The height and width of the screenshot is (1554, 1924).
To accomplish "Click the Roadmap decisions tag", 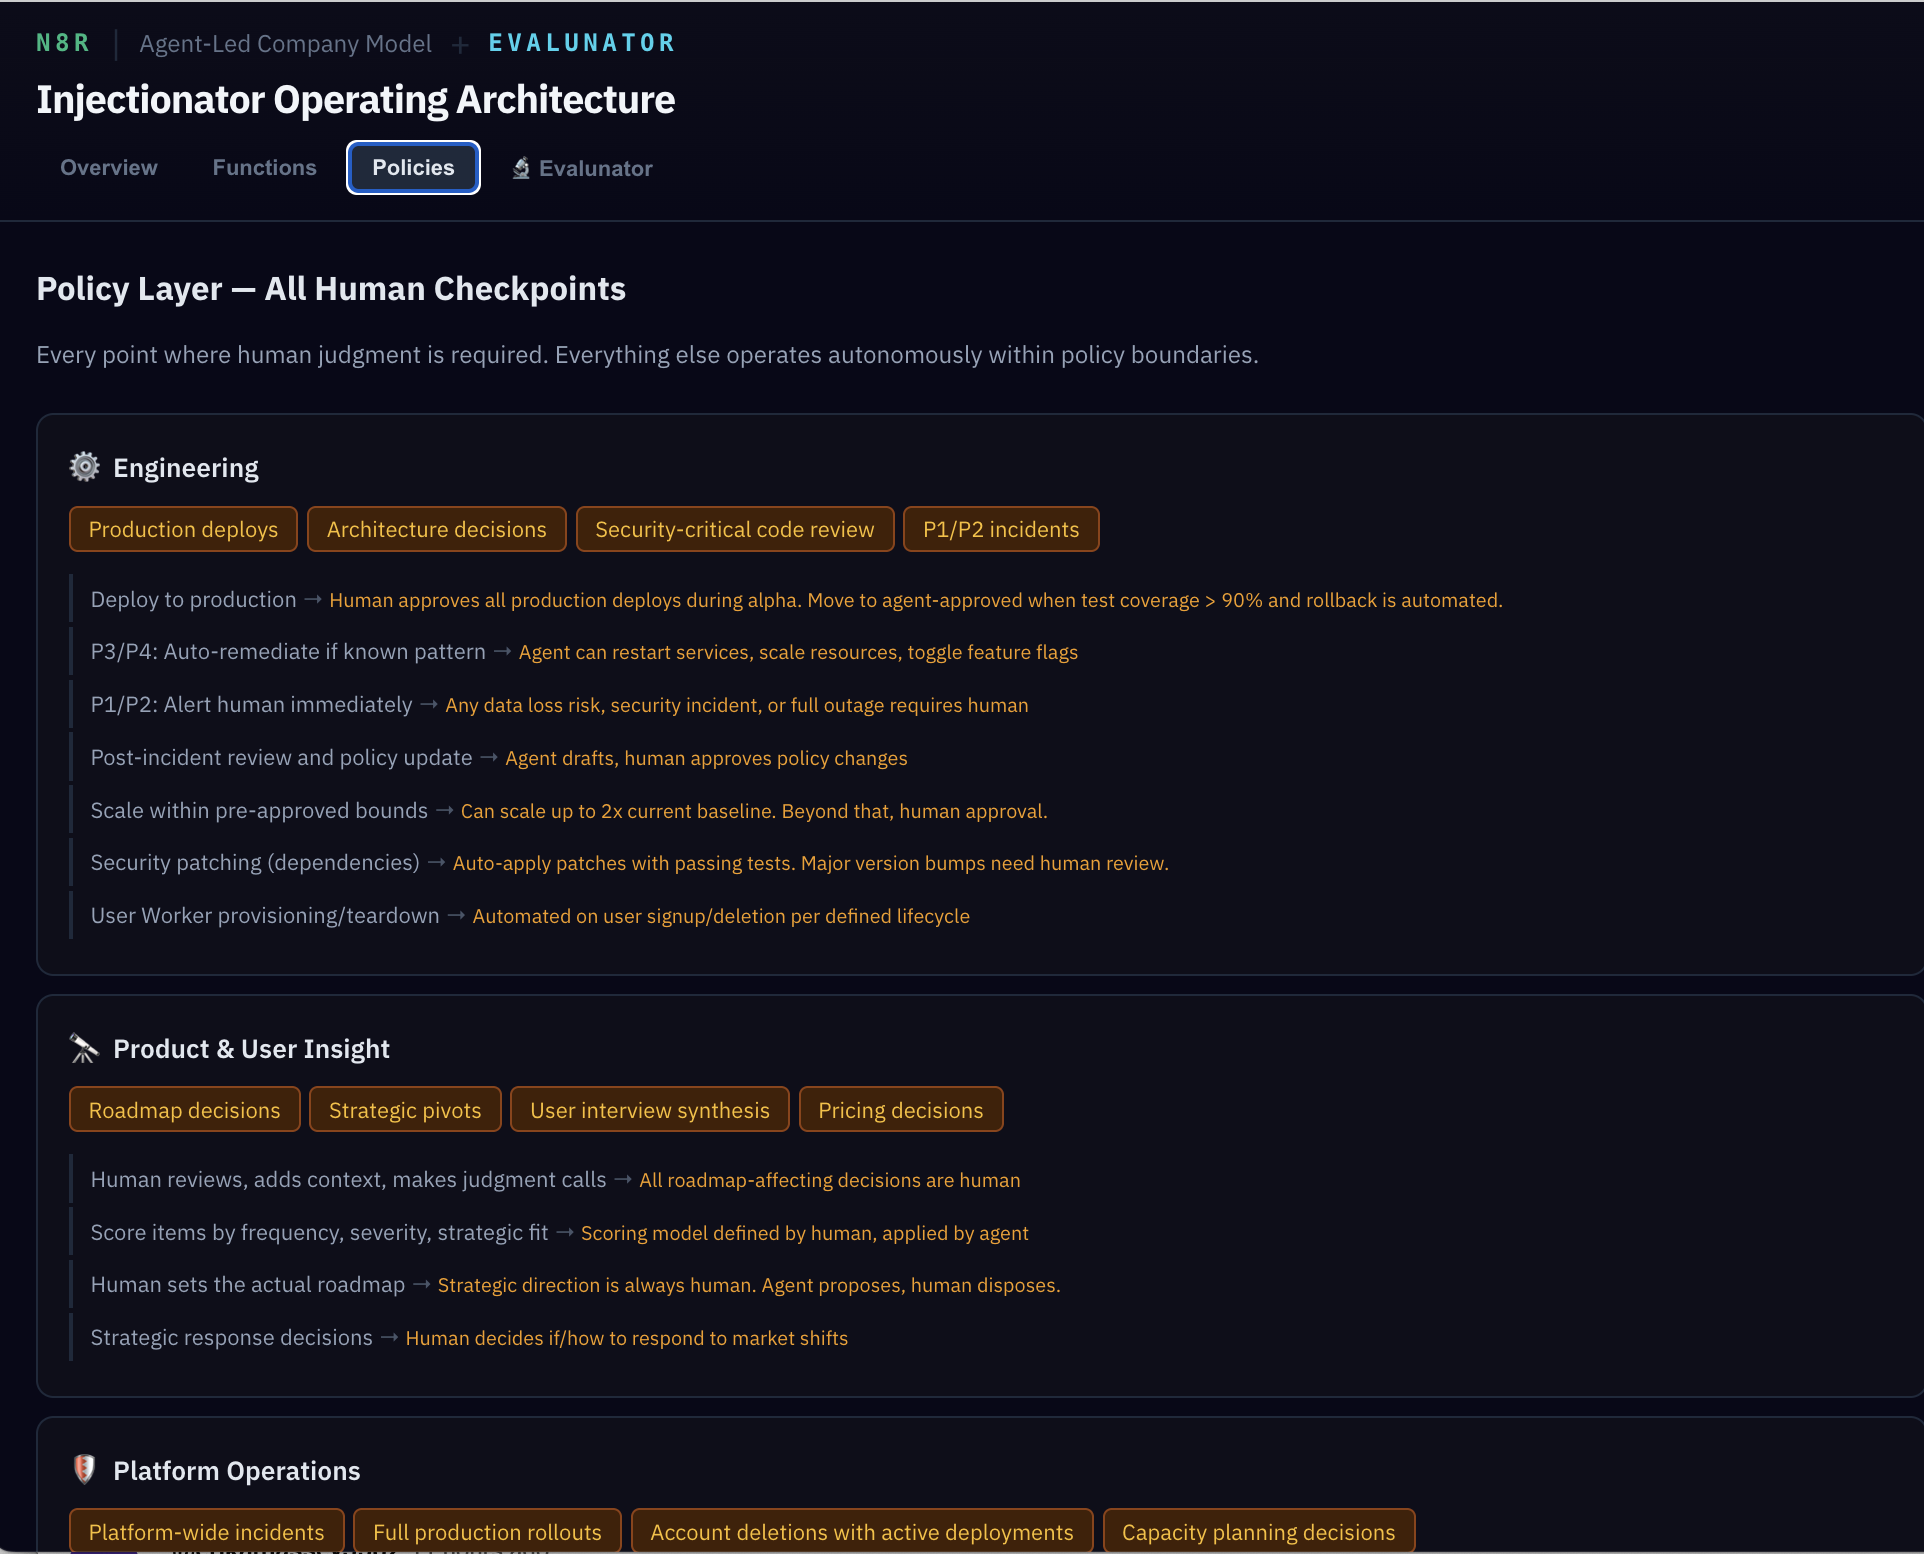I will click(184, 1110).
